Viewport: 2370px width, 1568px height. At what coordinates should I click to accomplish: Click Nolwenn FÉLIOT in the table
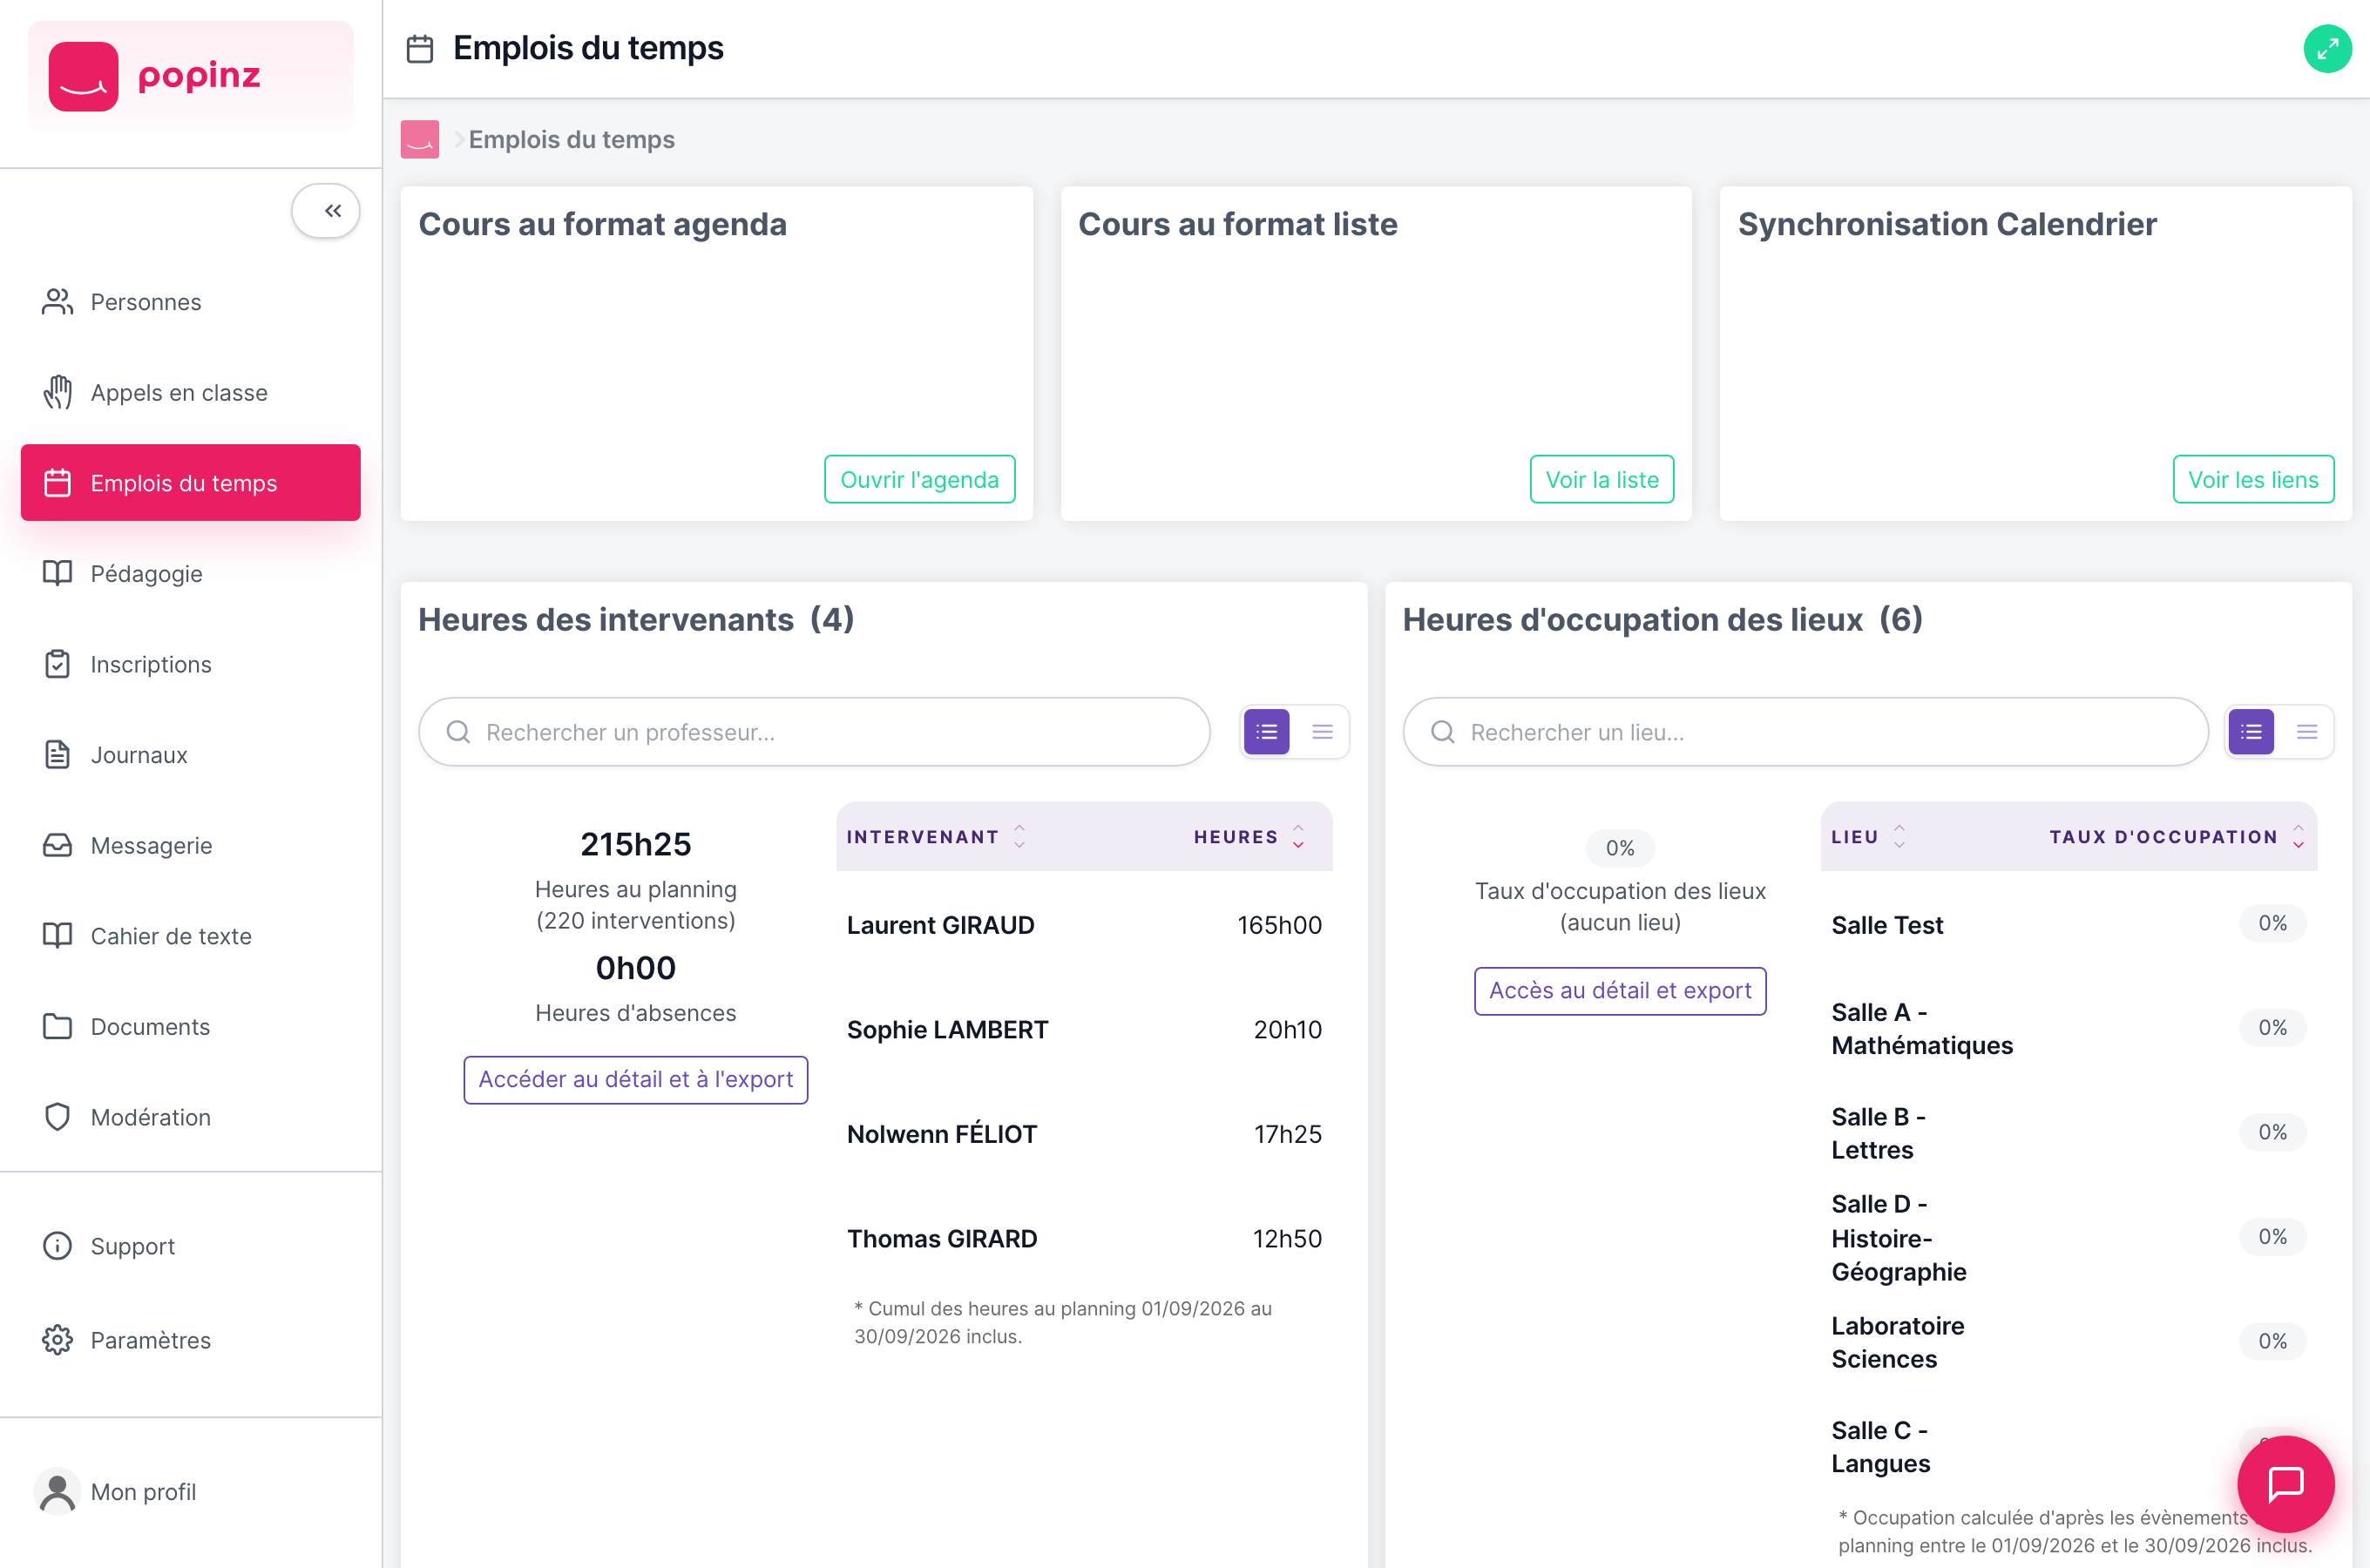[x=942, y=1134]
